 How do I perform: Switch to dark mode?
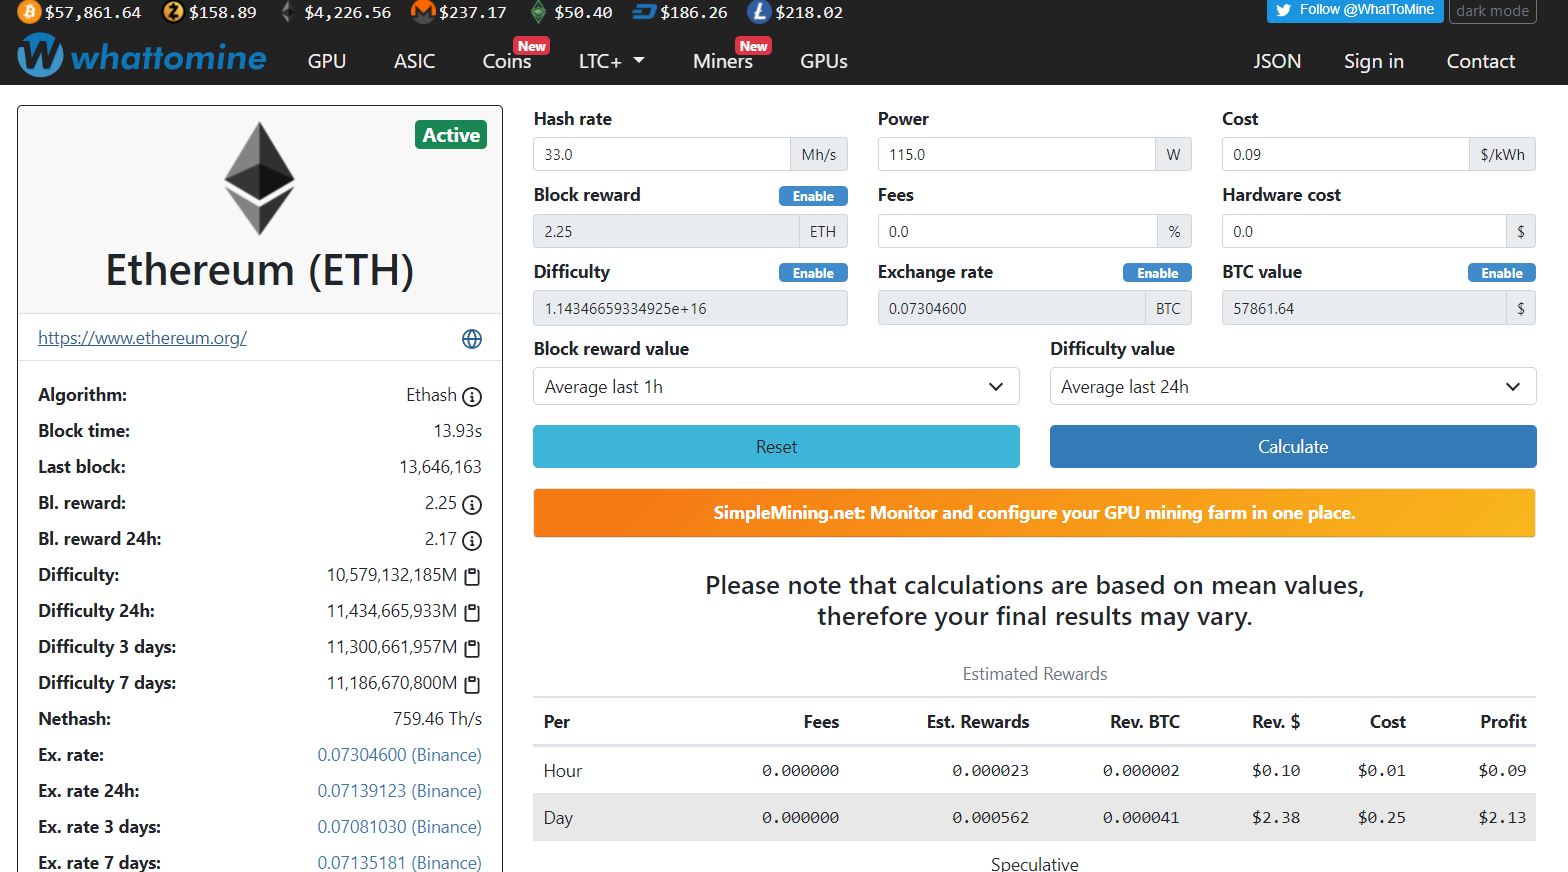click(1492, 11)
